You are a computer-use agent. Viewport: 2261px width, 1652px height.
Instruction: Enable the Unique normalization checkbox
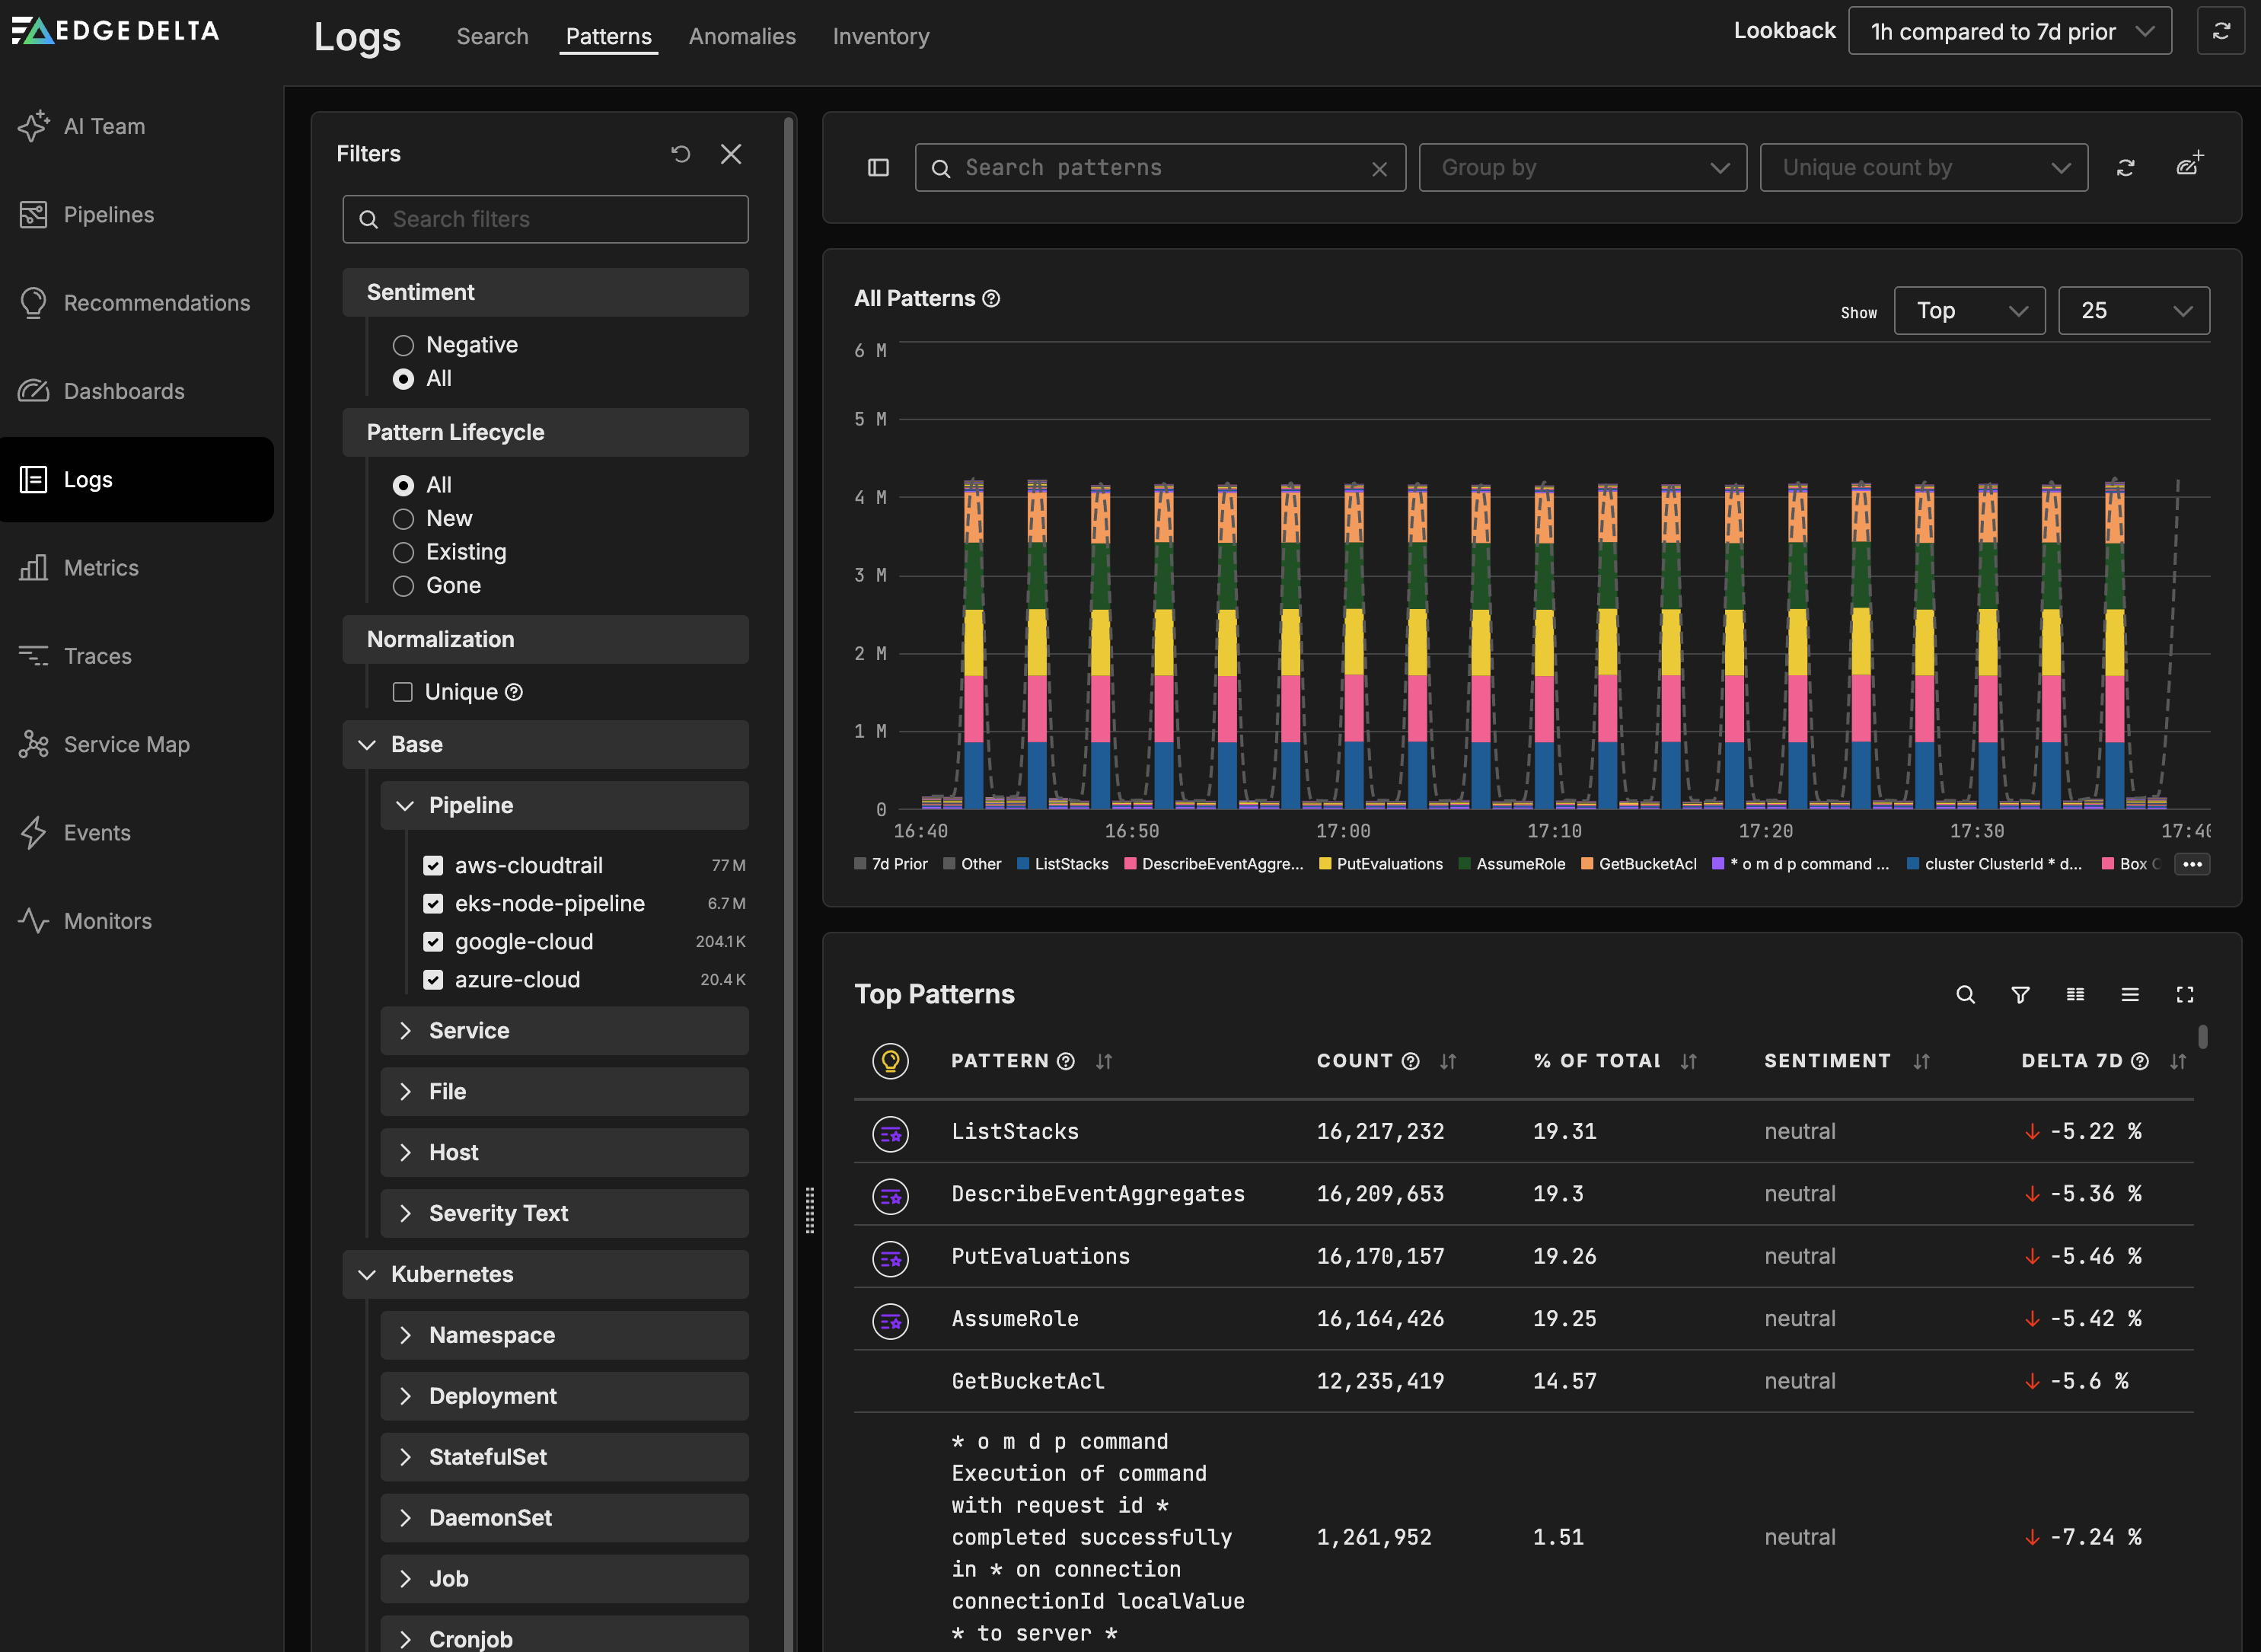click(402, 691)
